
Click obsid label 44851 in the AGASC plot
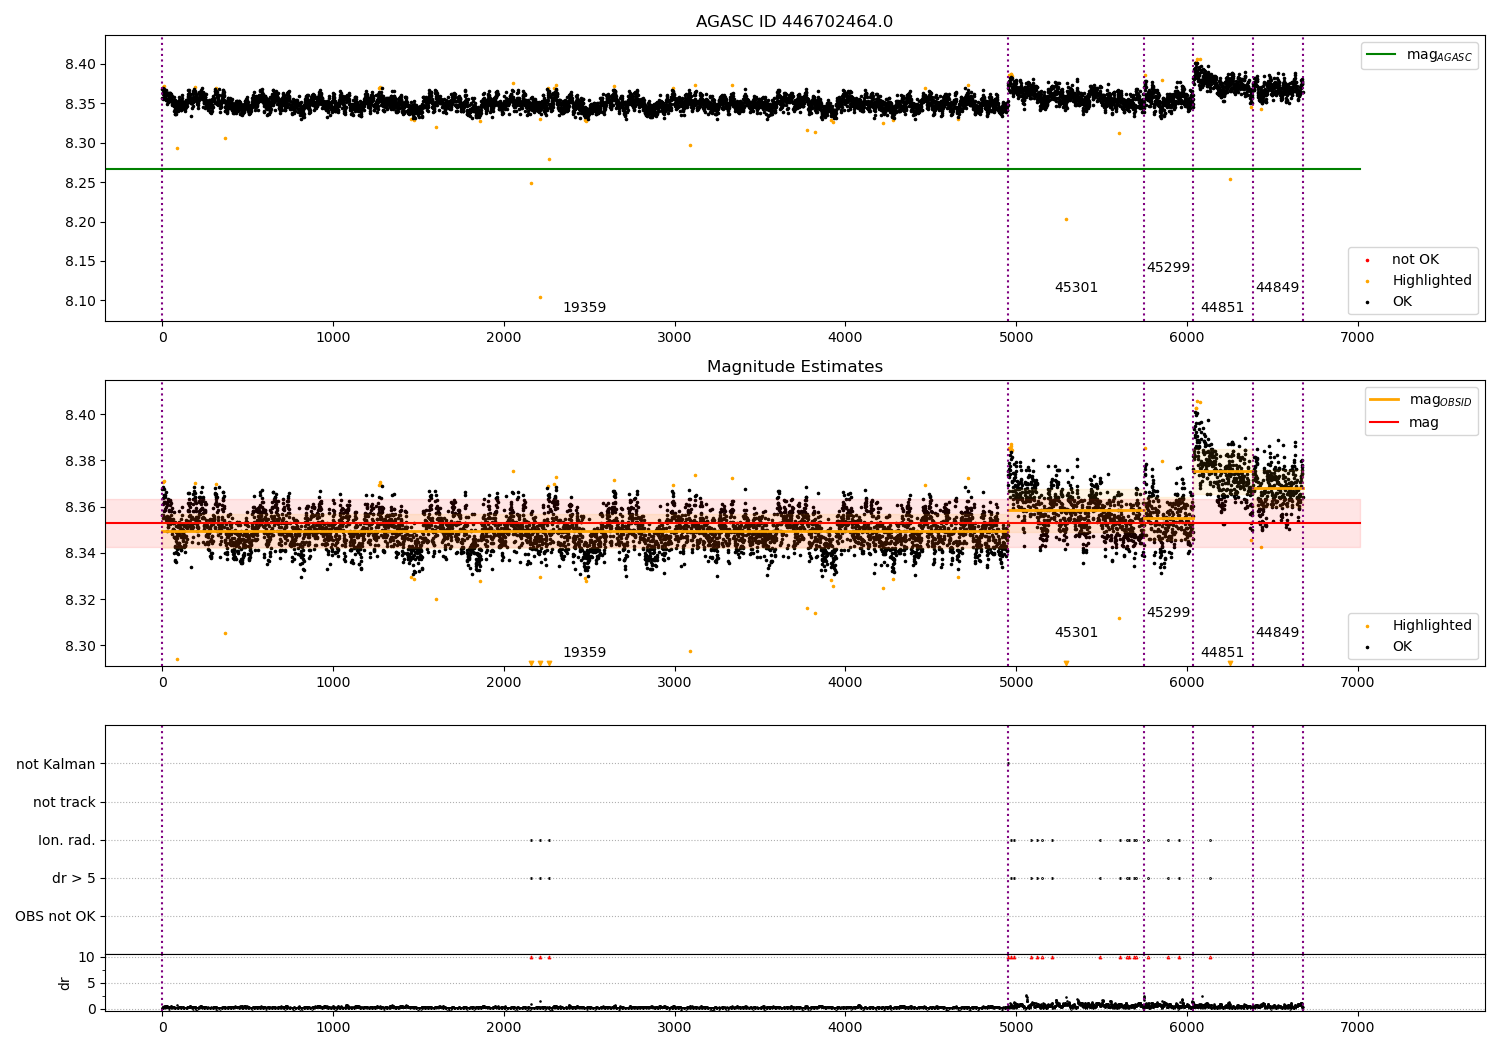pos(1222,308)
